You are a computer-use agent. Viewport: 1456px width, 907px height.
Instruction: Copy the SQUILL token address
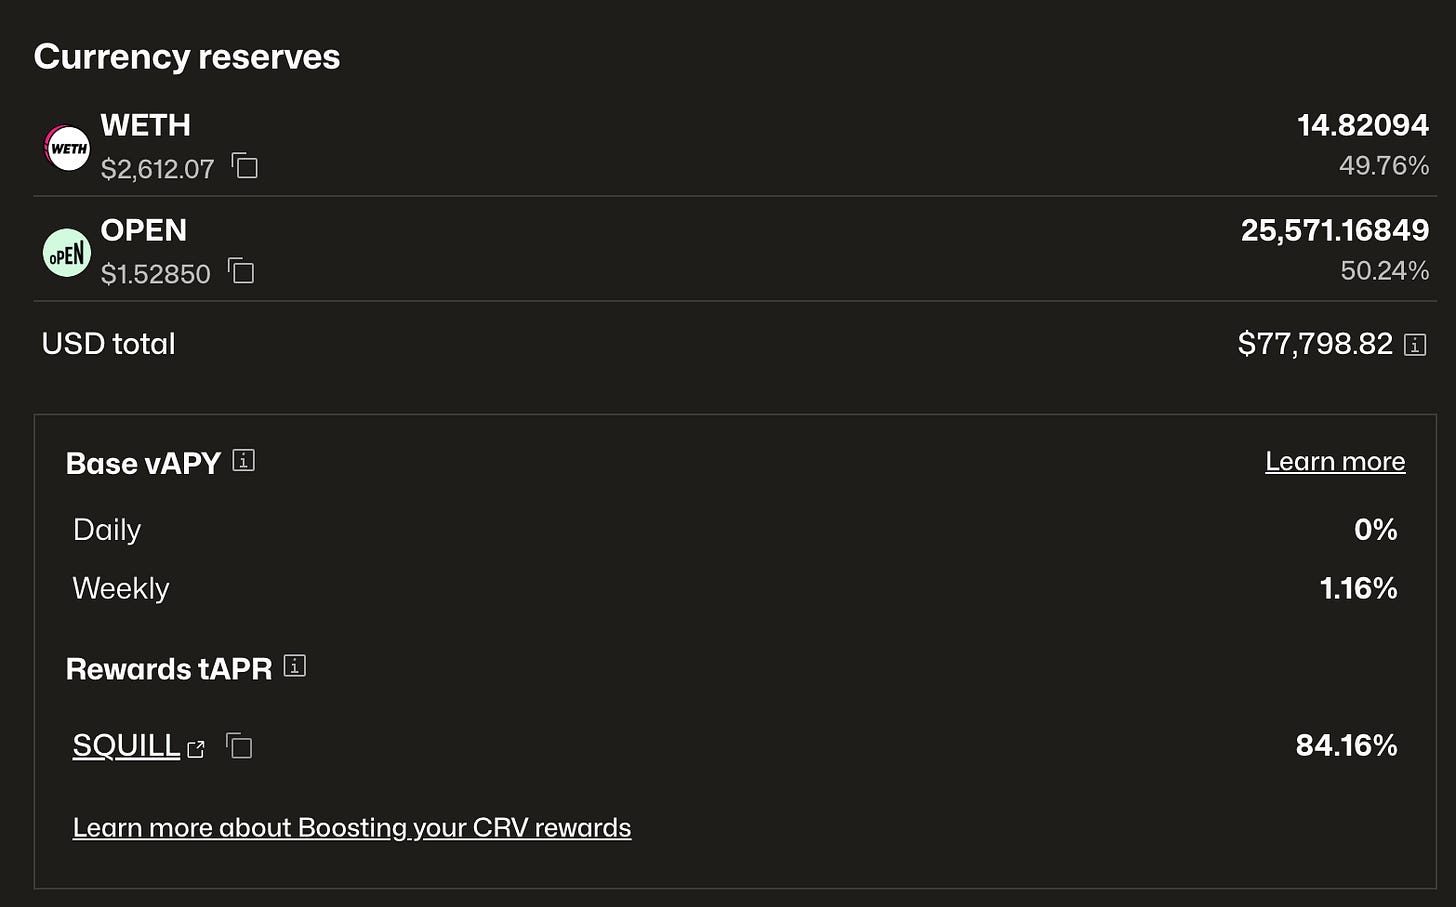(239, 746)
